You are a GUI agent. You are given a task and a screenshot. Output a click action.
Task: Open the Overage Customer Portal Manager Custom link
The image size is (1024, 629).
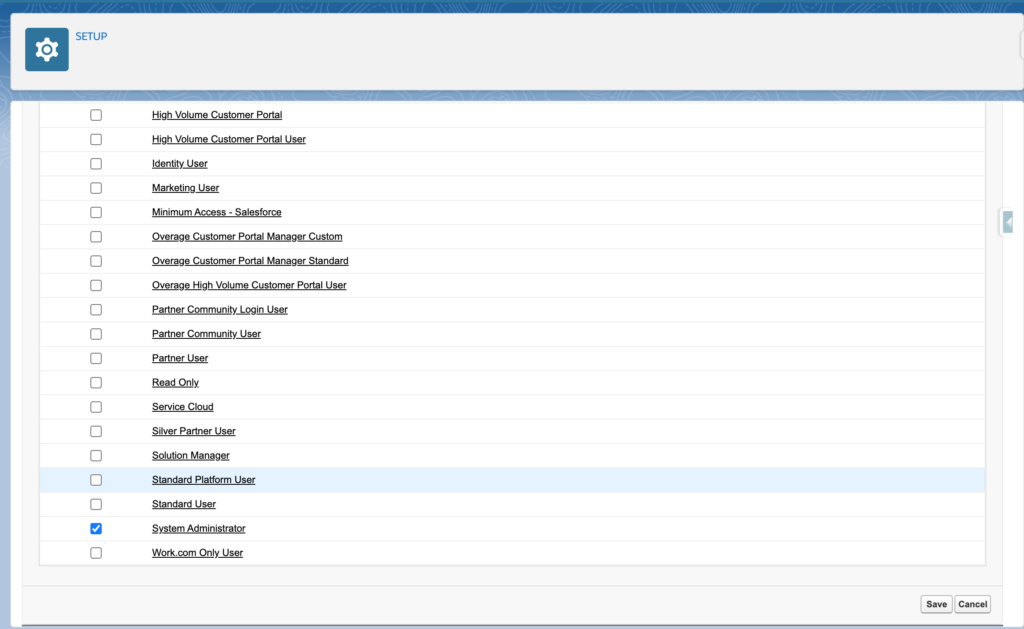coord(247,236)
